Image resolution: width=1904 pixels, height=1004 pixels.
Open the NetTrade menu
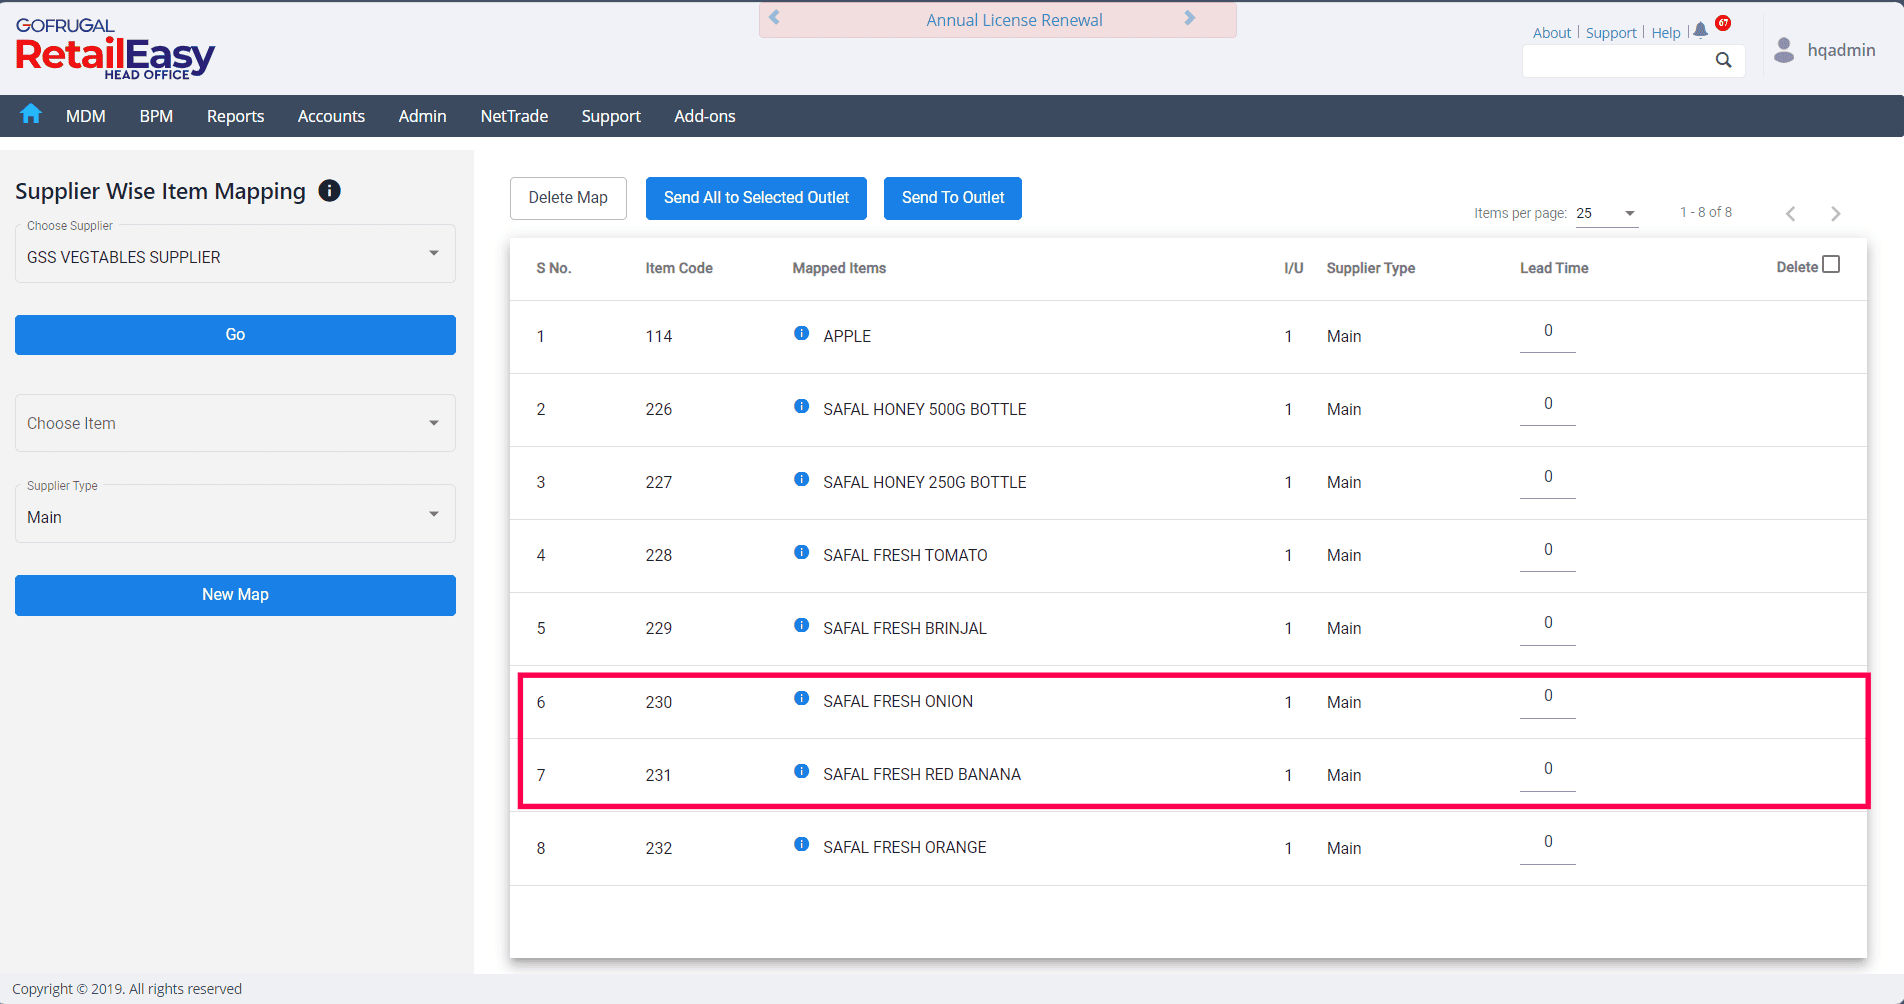coord(514,116)
